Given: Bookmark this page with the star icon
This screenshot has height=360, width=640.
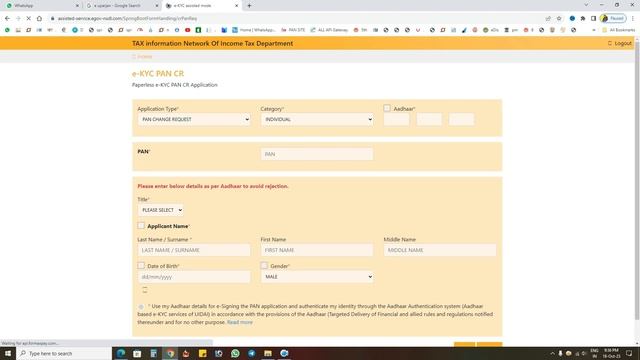Looking at the screenshot, I should coord(559,18).
